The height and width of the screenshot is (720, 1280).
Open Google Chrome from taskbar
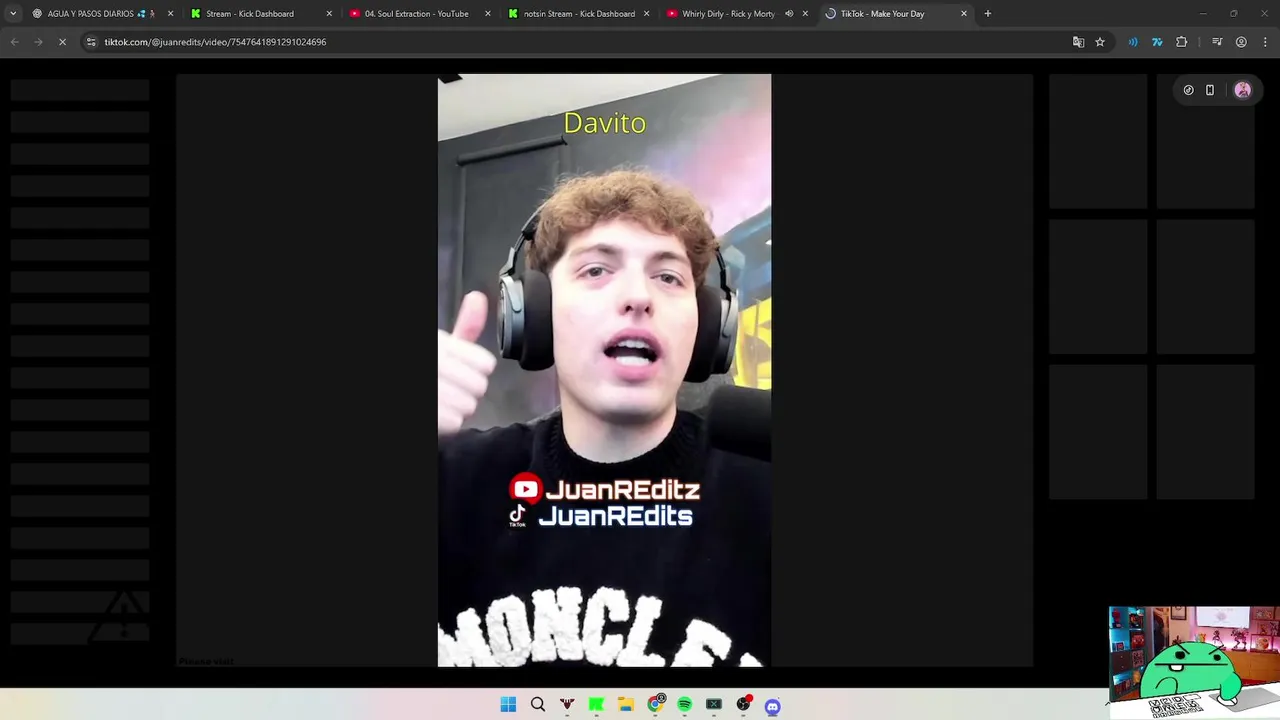tap(656, 704)
